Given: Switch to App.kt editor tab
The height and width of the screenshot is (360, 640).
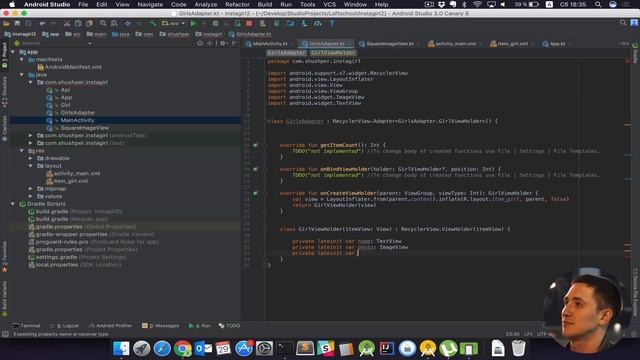Looking at the screenshot, I should coord(557,44).
